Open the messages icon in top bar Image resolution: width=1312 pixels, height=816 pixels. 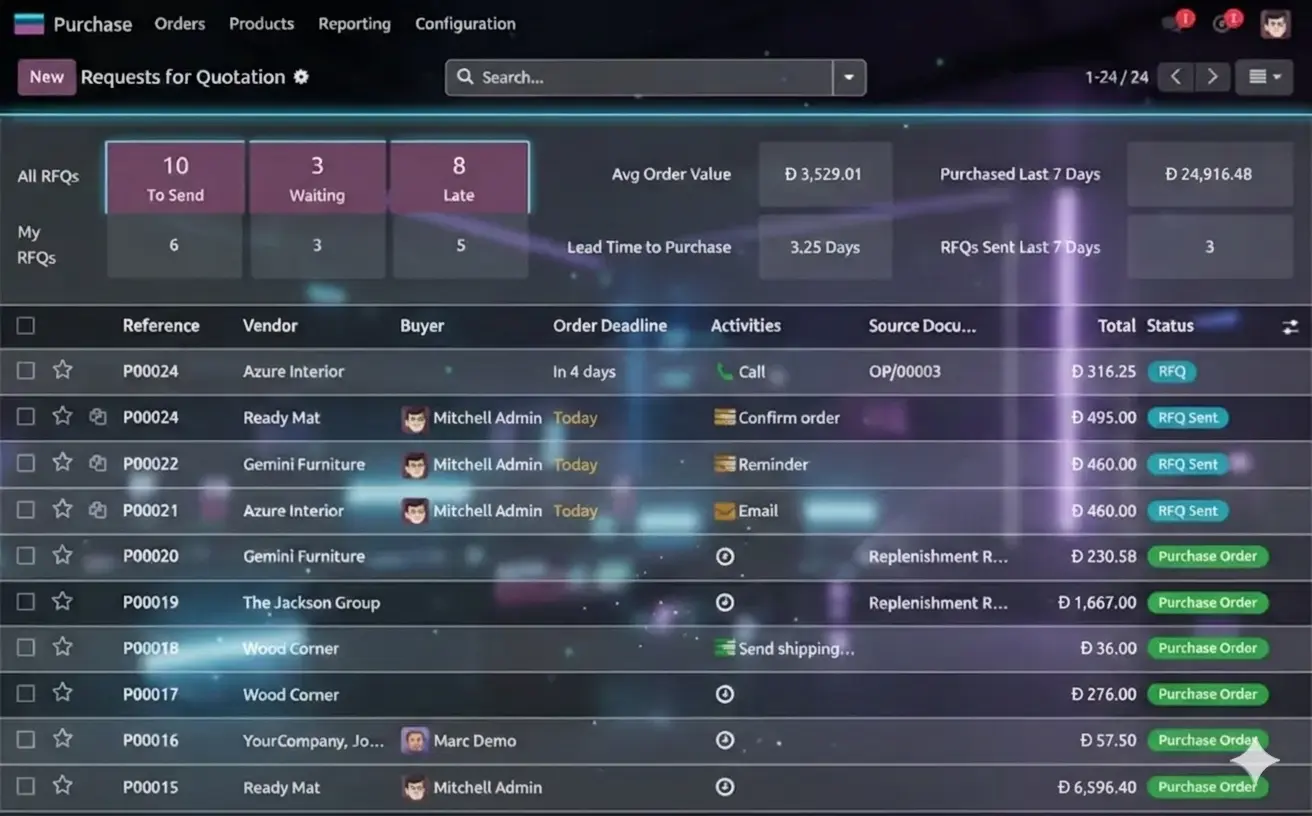pos(1175,24)
